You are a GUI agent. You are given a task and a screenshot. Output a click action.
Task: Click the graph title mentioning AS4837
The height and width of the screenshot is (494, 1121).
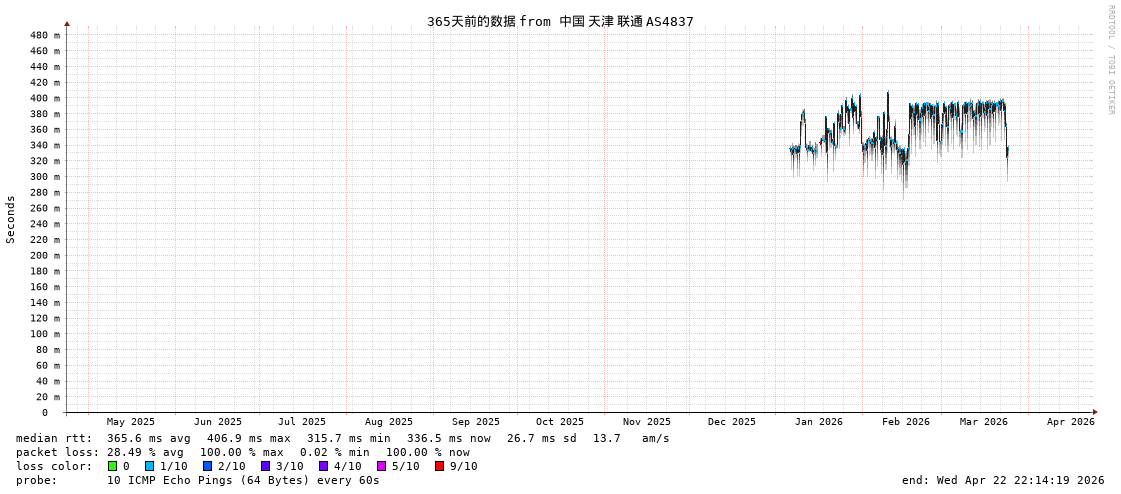pyautogui.click(x=560, y=21)
